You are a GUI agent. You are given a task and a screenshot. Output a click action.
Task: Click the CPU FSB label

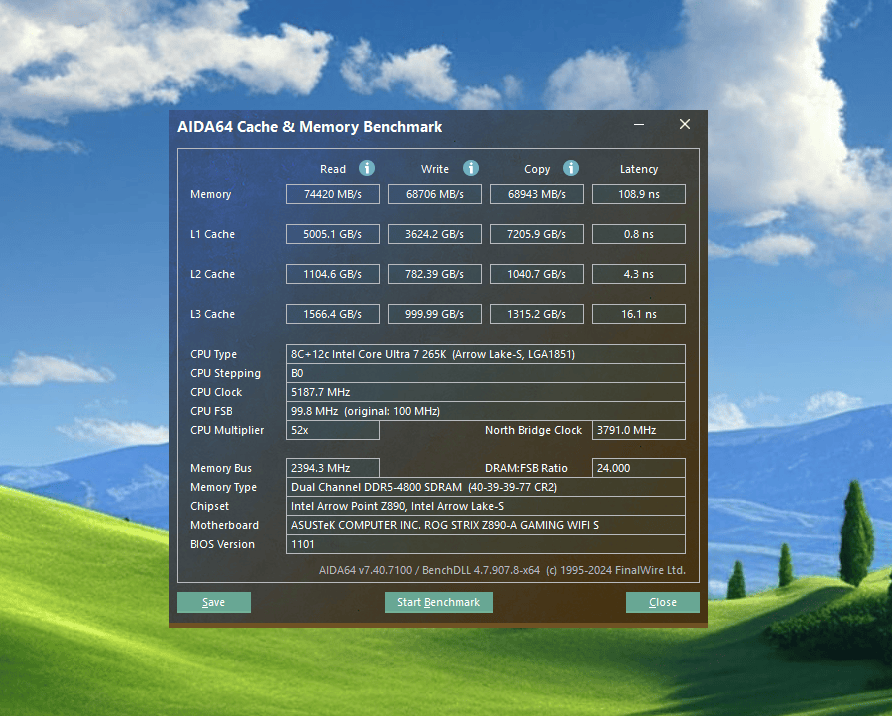tap(211, 411)
